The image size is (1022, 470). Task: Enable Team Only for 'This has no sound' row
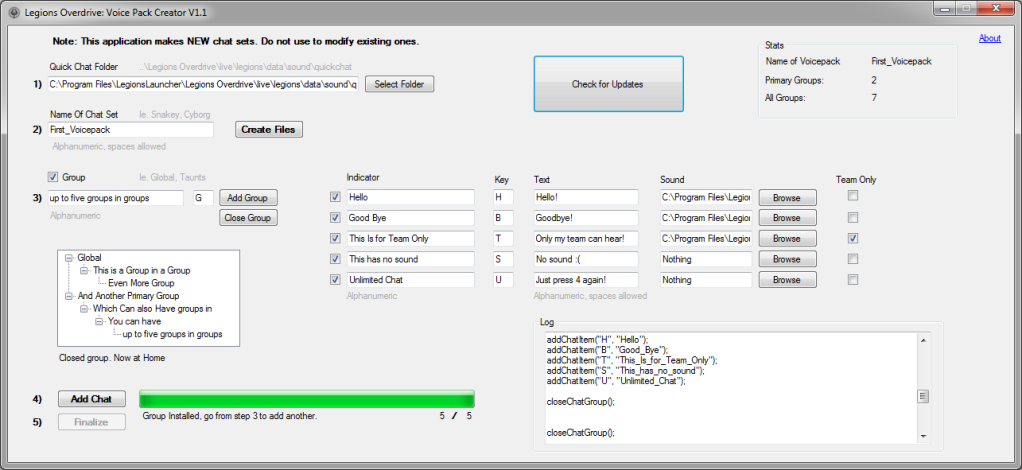point(853,259)
